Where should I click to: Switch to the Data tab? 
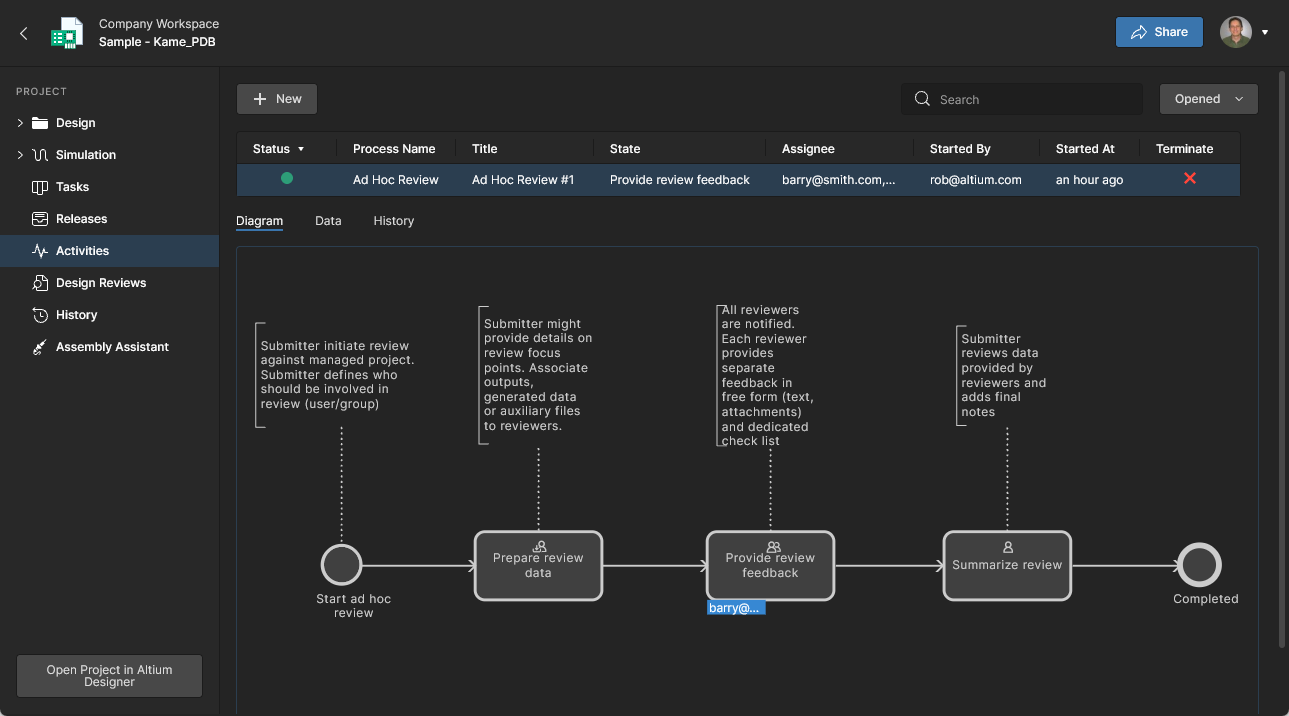pyautogui.click(x=328, y=221)
